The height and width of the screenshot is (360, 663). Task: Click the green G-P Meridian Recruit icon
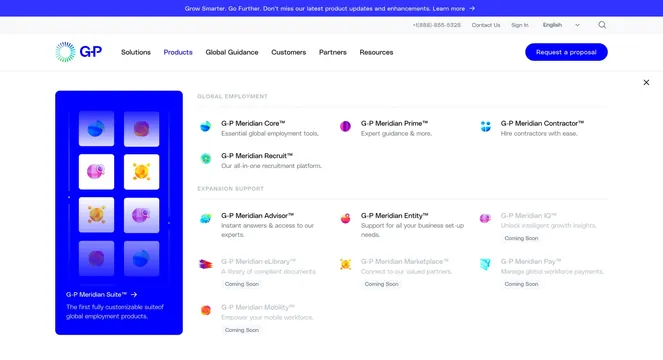pyautogui.click(x=205, y=159)
